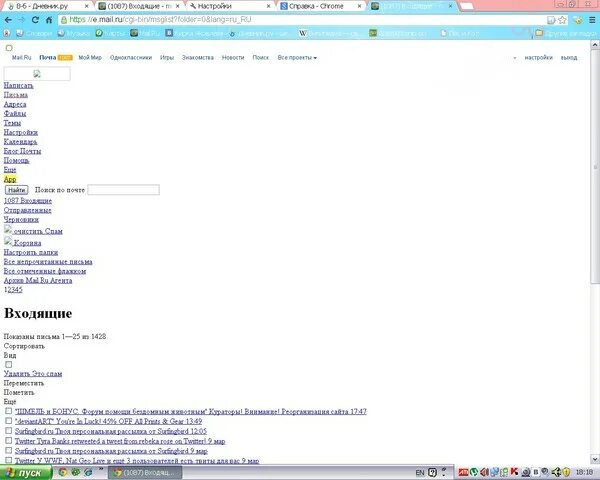Check the ШМЕЛЬ и БОНУС email checkbox

point(8,411)
